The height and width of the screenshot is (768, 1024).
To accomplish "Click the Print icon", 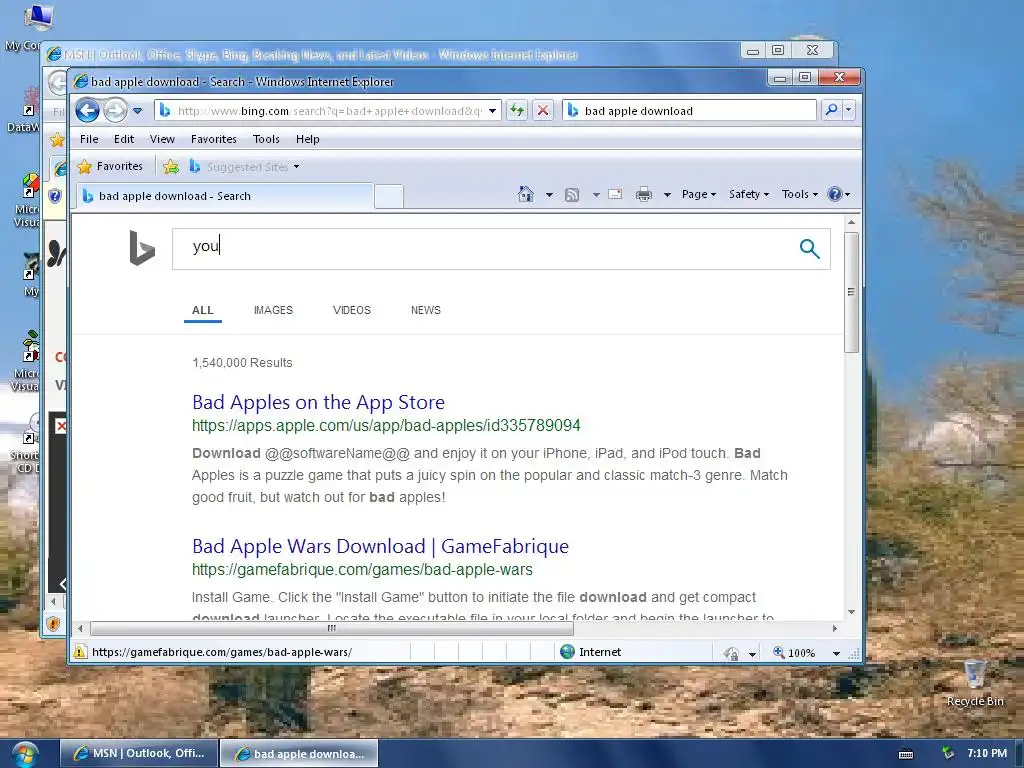I will pos(643,194).
